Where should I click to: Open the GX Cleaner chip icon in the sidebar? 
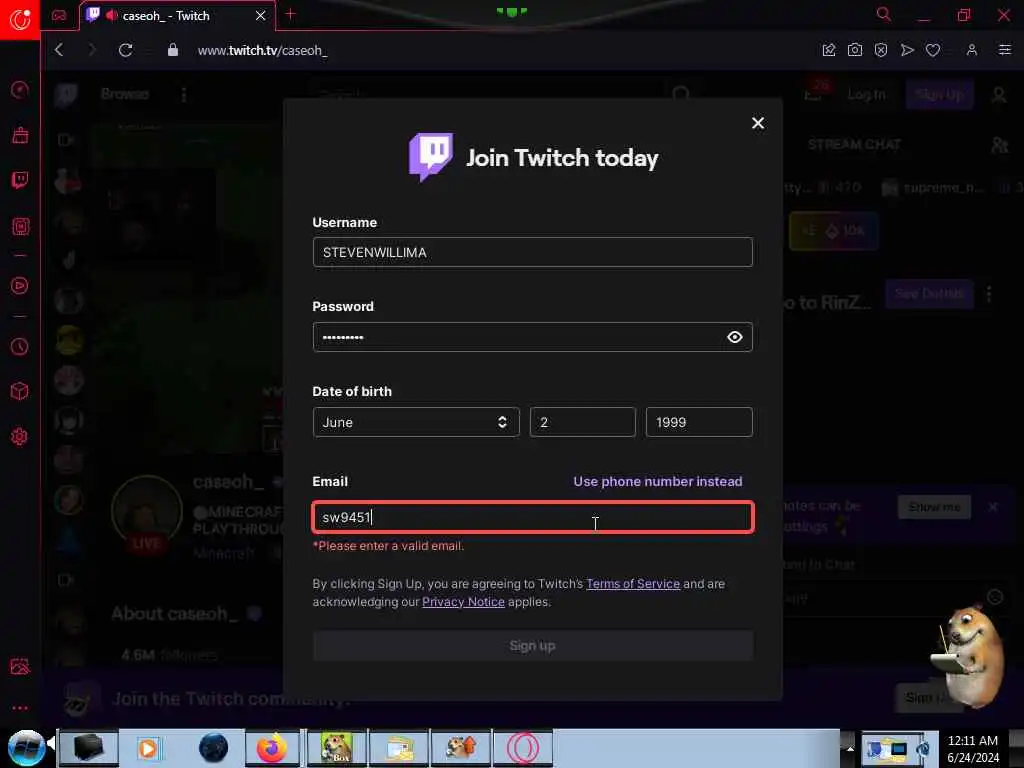coord(20,227)
